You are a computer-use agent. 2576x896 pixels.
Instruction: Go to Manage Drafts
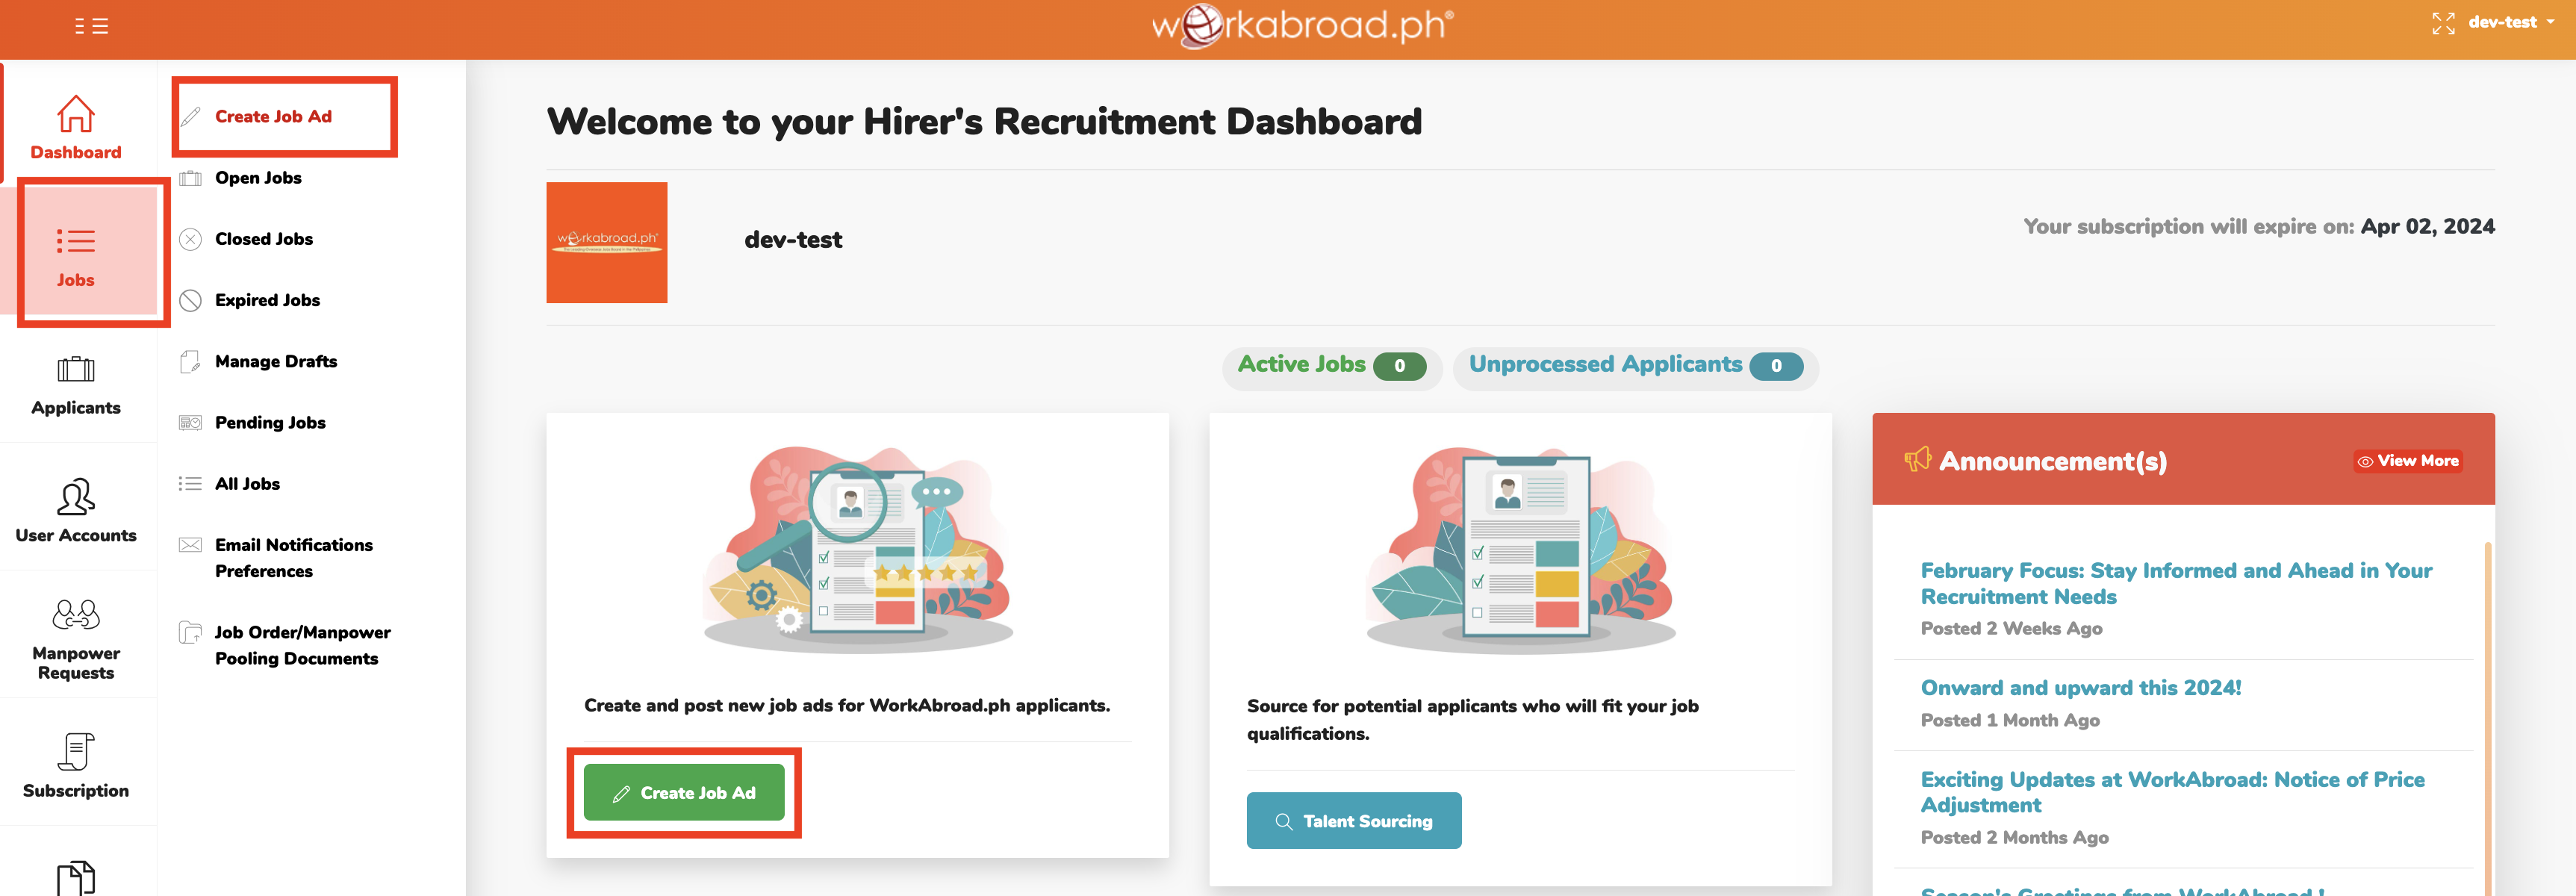(275, 361)
